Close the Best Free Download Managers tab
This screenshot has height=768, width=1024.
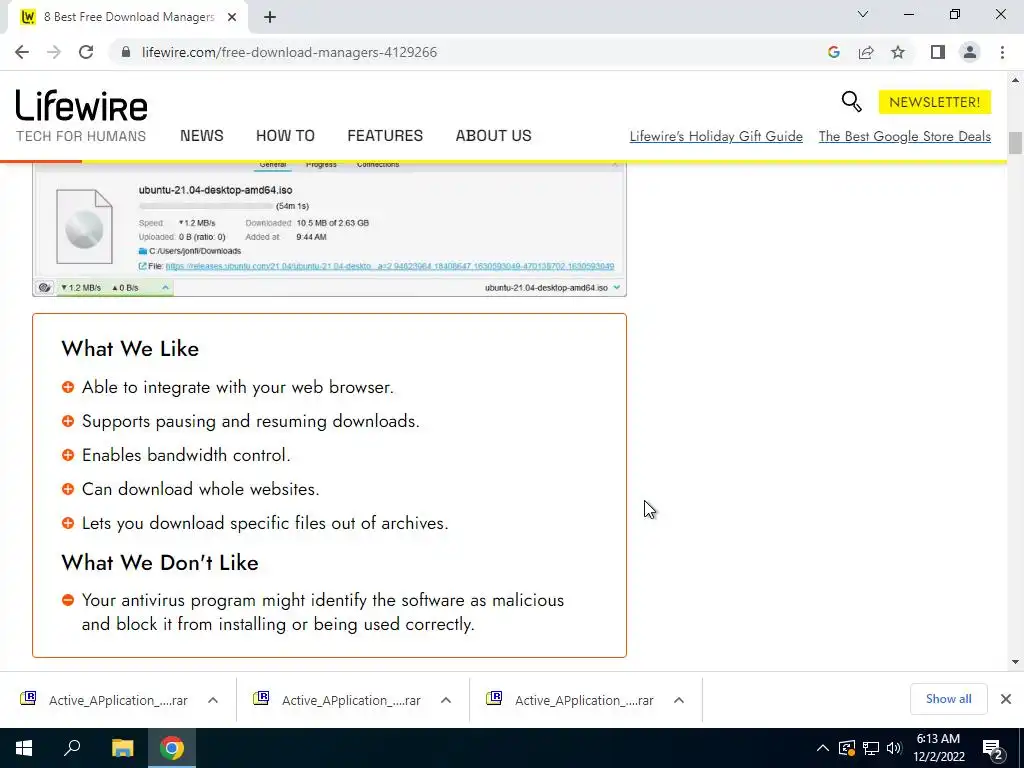click(x=232, y=18)
